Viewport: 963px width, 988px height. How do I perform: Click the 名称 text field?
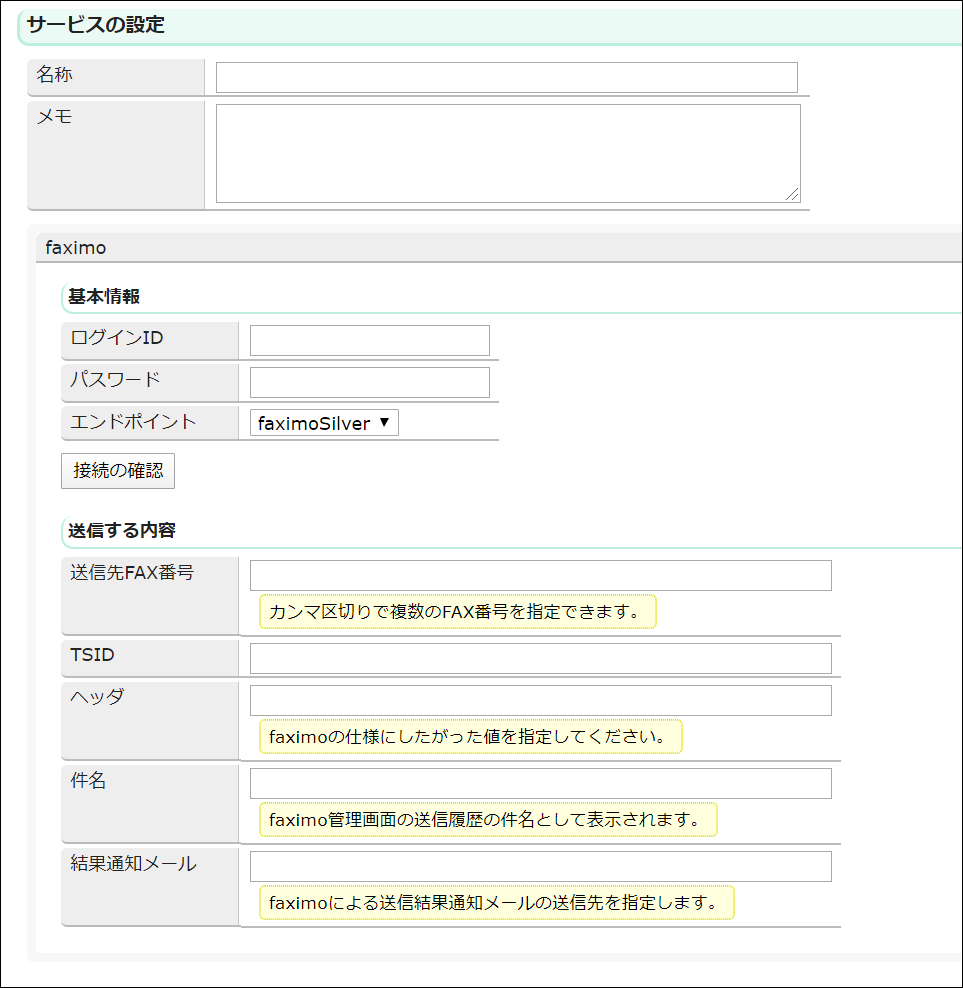pos(506,77)
